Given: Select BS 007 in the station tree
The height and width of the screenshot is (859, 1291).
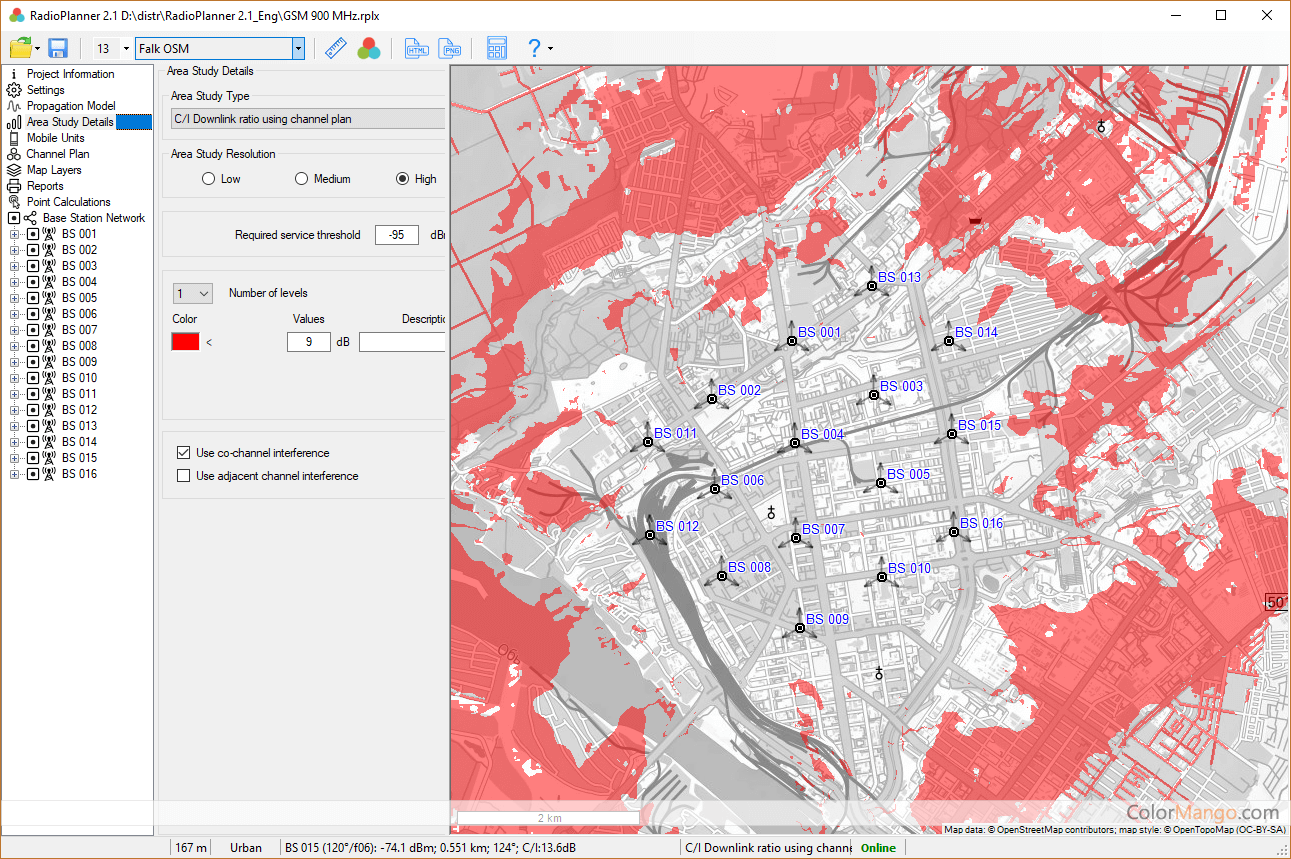Looking at the screenshot, I should click(x=79, y=330).
